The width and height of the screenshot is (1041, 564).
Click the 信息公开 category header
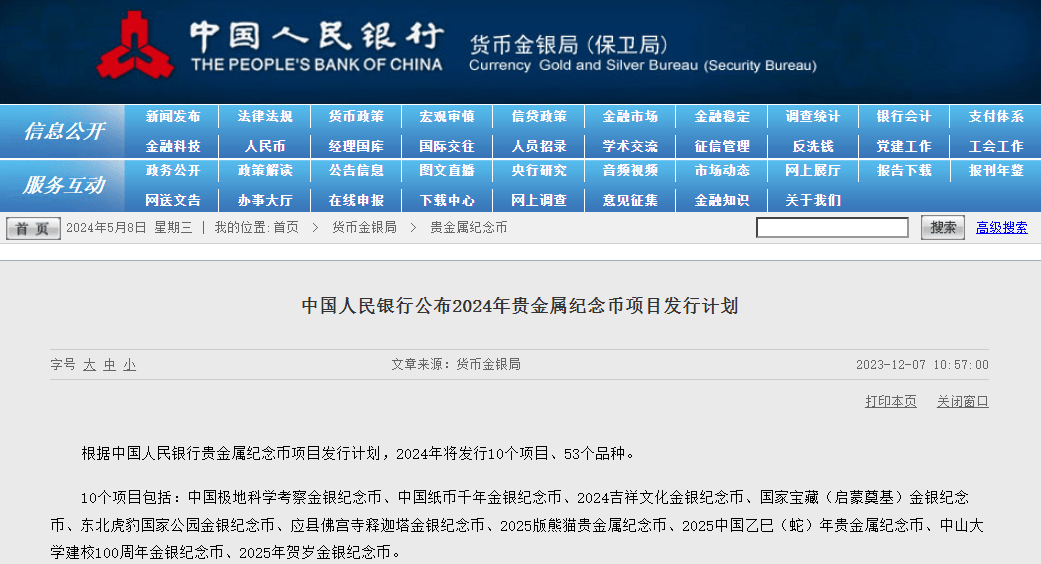(x=64, y=131)
